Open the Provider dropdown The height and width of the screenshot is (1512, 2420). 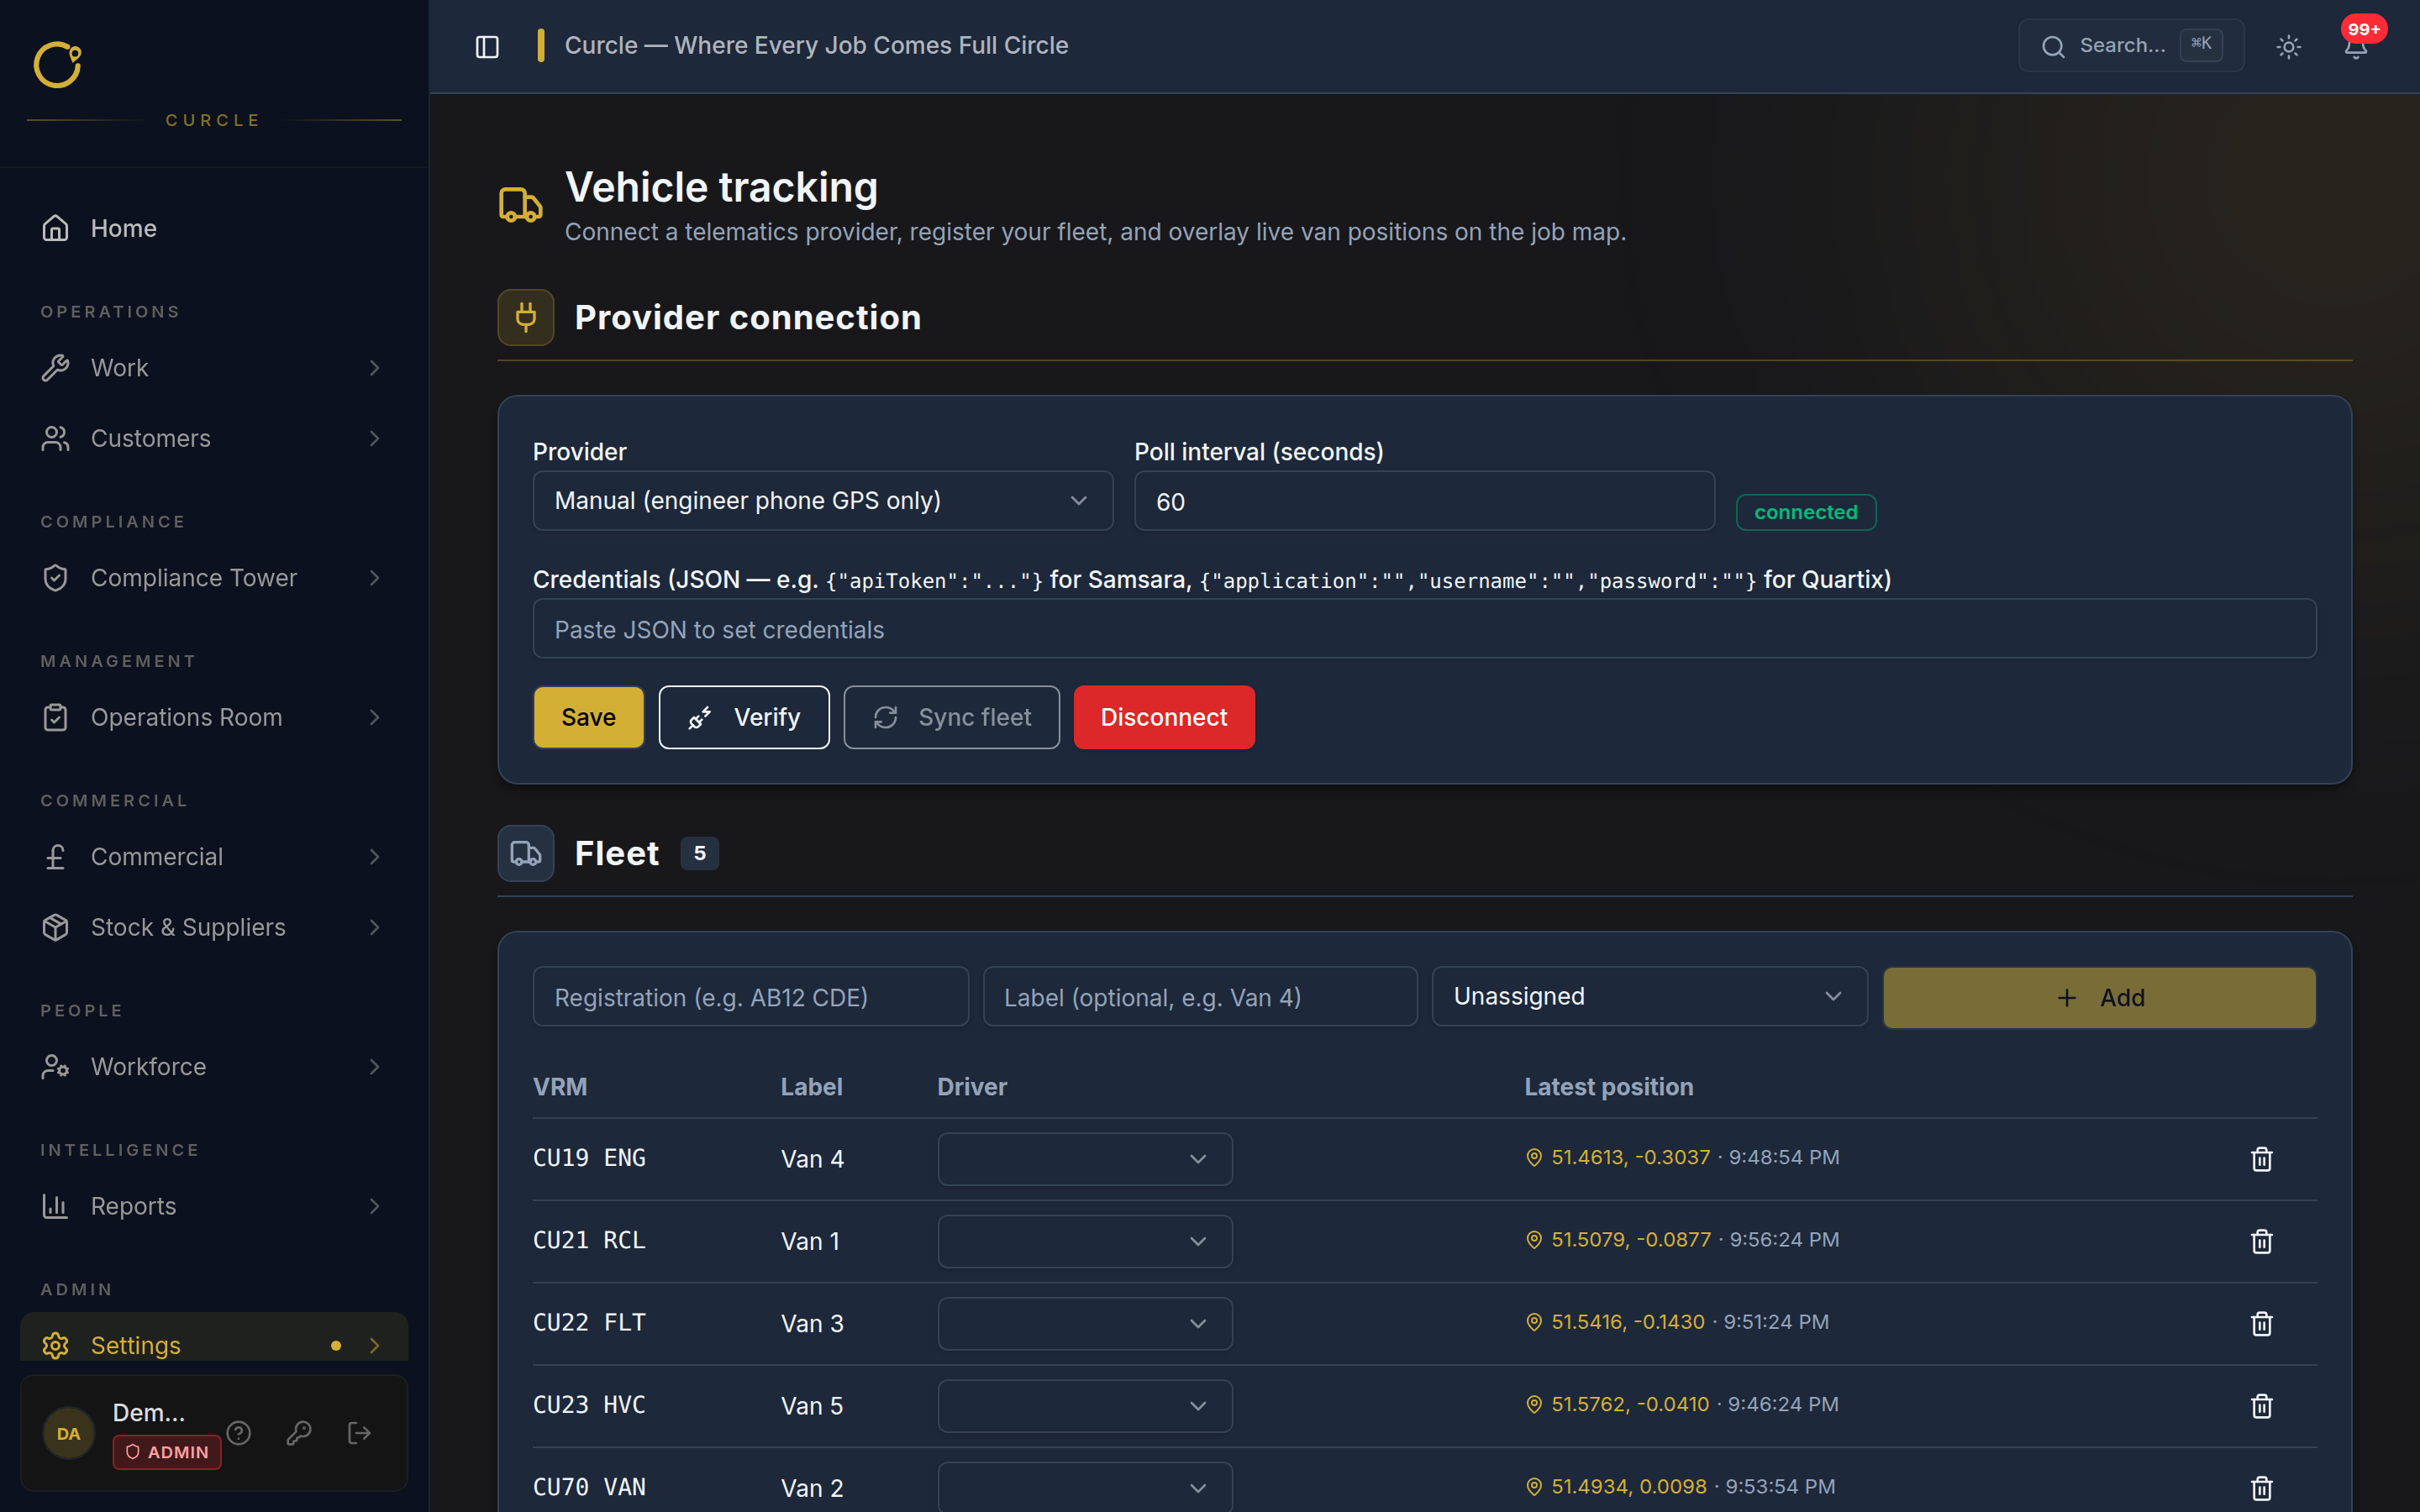[x=822, y=501]
